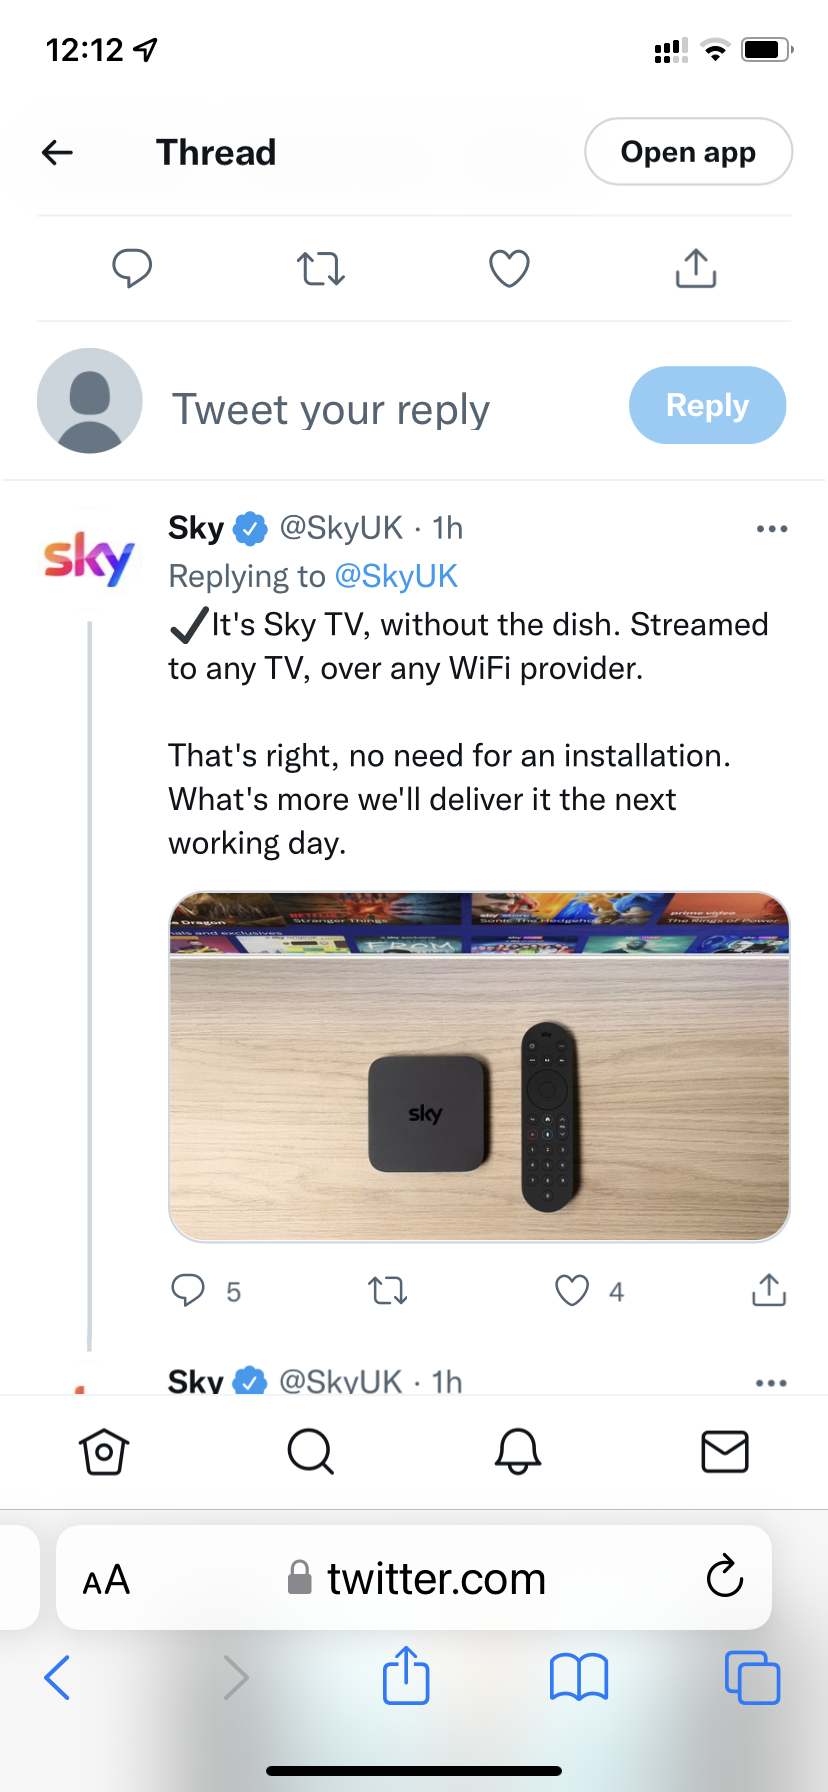The image size is (828, 1792).
Task: Reload the twitter.com page
Action: click(x=723, y=1579)
